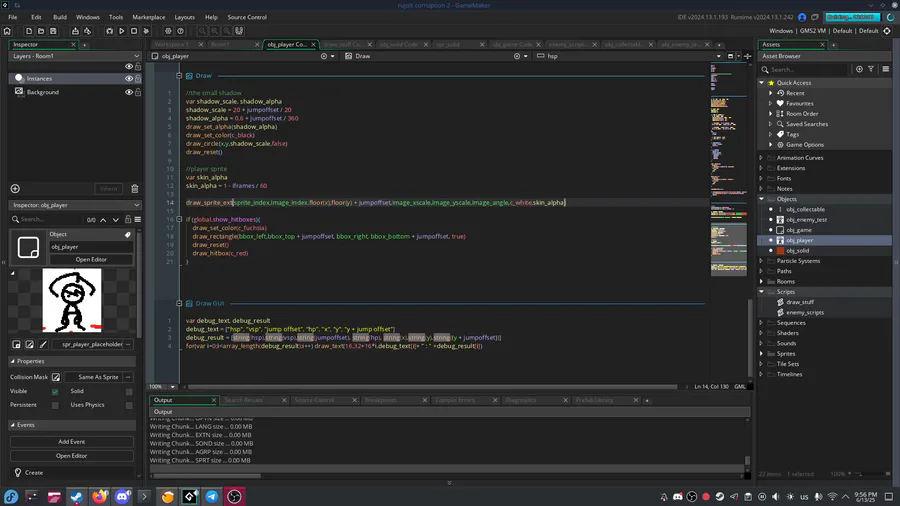Collapse the Objects folder in Asset Browser
Screen dimensions: 900x506
[x=762, y=199]
